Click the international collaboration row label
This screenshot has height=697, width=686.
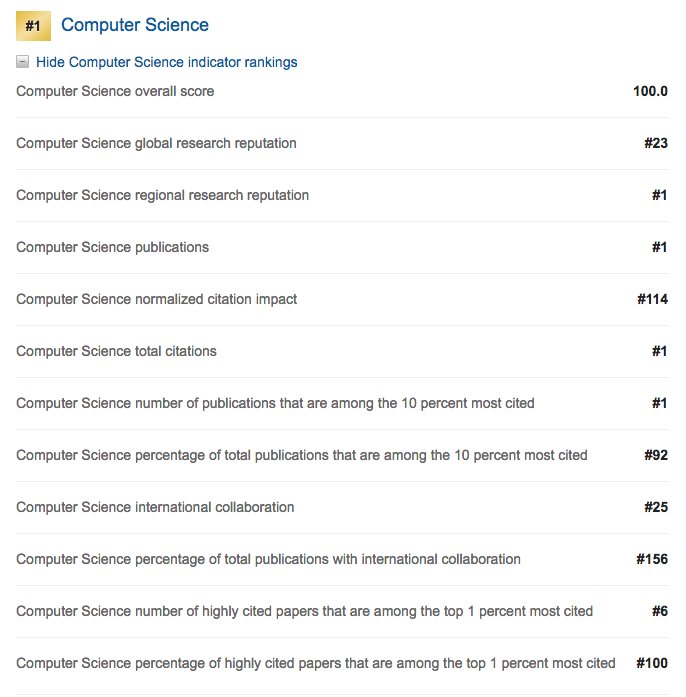[x=155, y=507]
